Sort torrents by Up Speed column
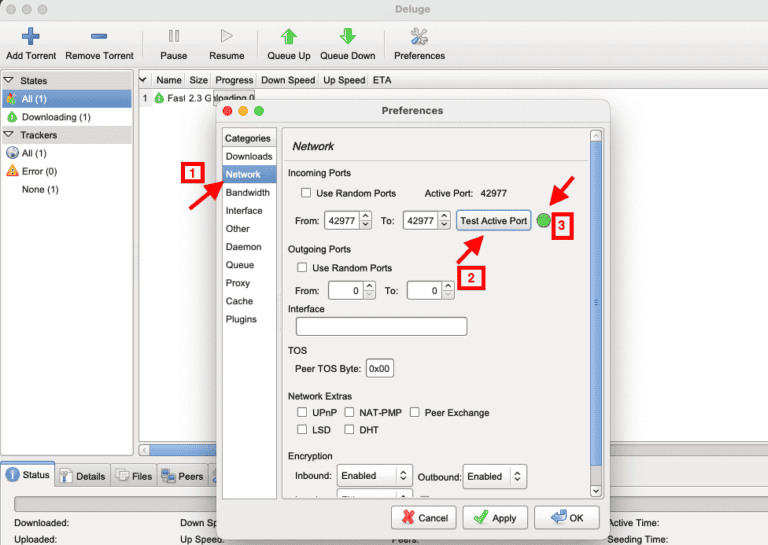The image size is (768, 545). point(344,80)
